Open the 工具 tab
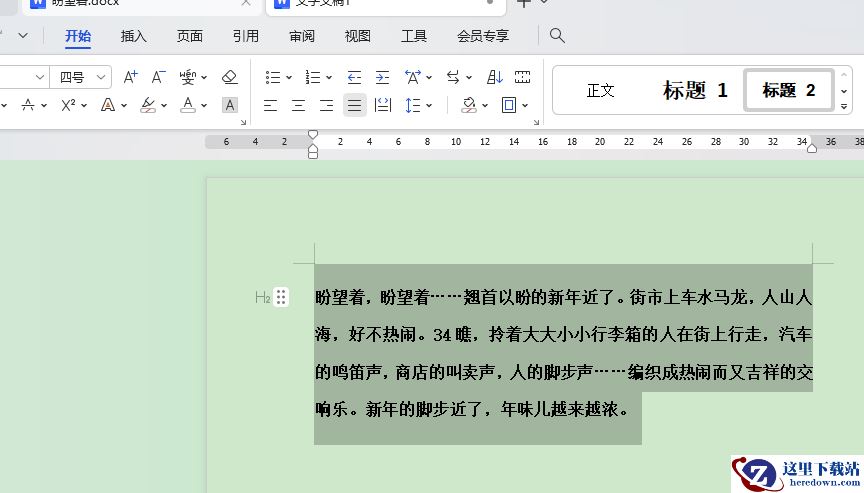864x493 pixels. (414, 36)
